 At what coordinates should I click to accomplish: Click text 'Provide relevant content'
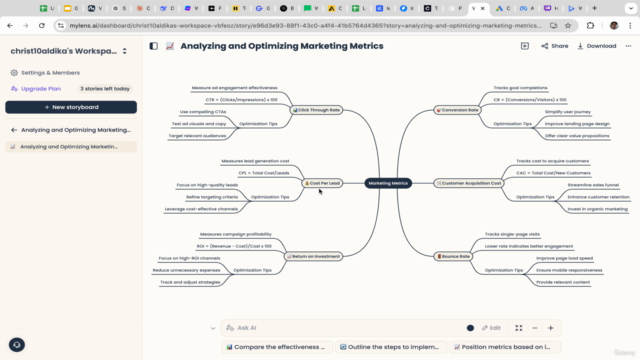(563, 282)
